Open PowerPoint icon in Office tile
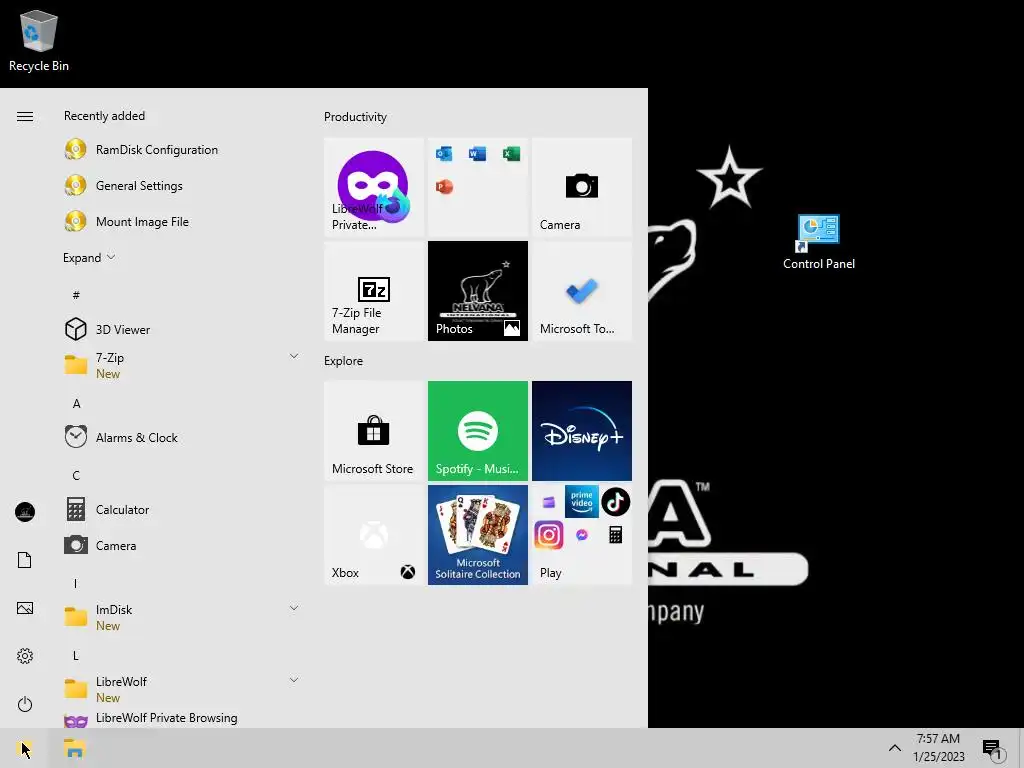This screenshot has height=768, width=1024. point(444,187)
